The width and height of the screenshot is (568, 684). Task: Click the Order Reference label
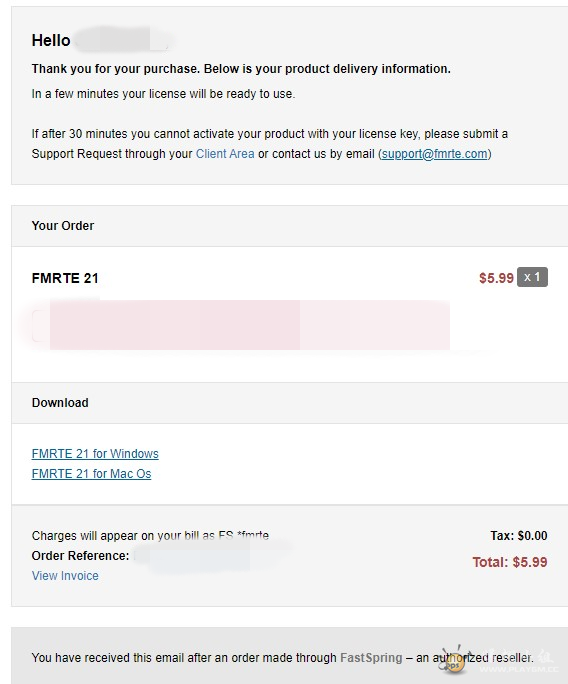click(80, 556)
